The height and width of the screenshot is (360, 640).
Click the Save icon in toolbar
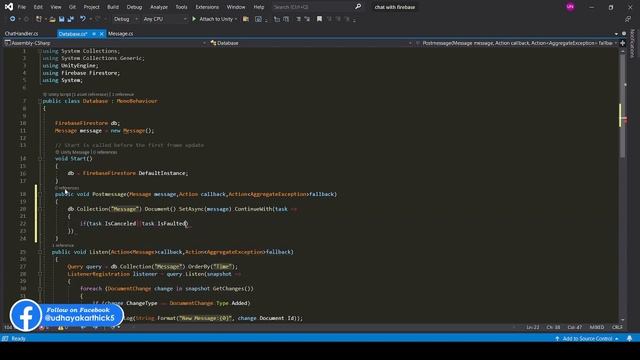click(x=62, y=19)
